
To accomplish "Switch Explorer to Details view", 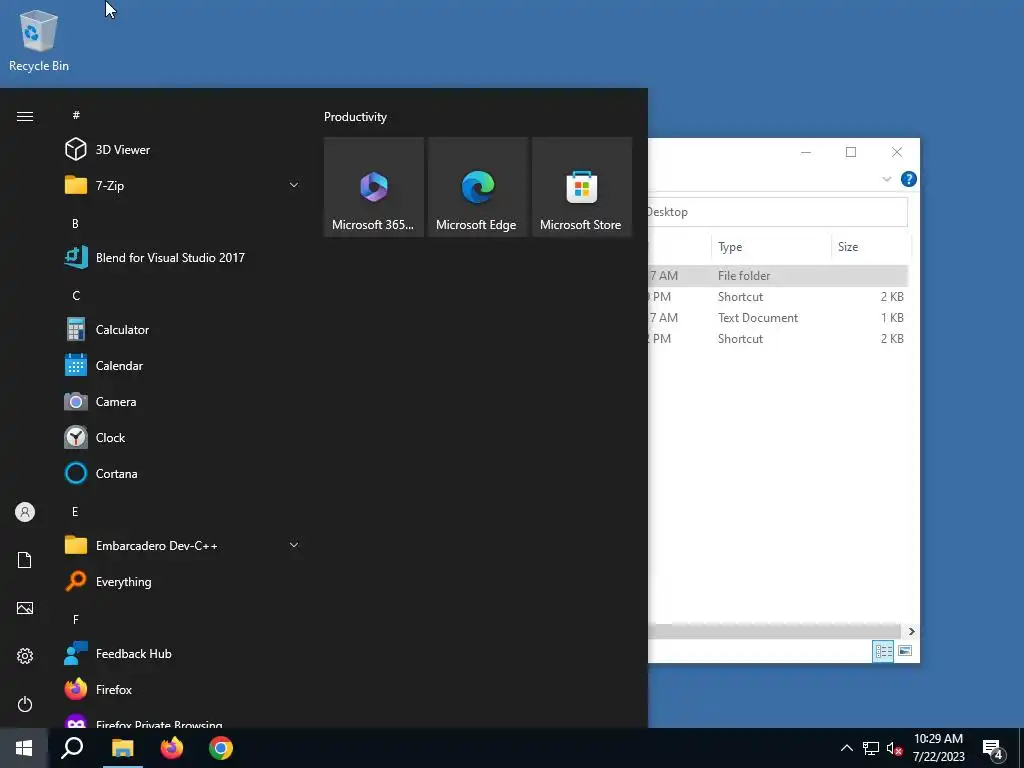I will 883,651.
